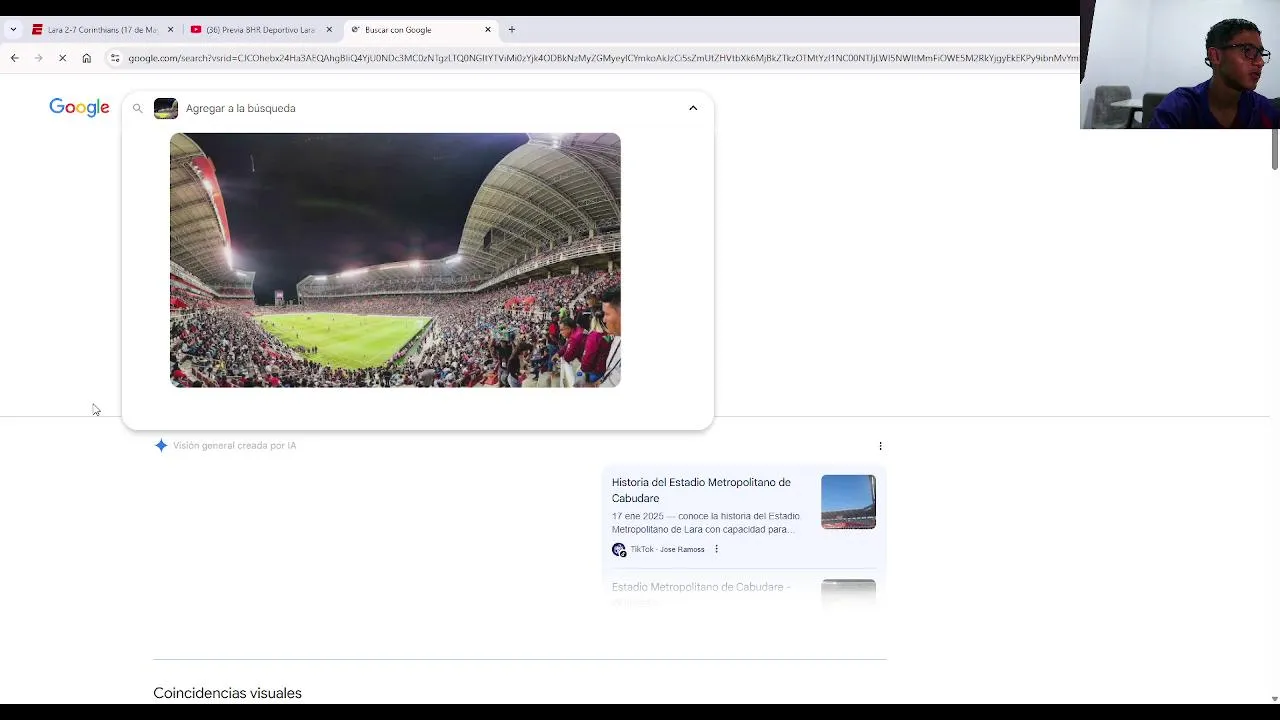Open the AI overview three-dot menu
1280x720 pixels.
point(880,446)
